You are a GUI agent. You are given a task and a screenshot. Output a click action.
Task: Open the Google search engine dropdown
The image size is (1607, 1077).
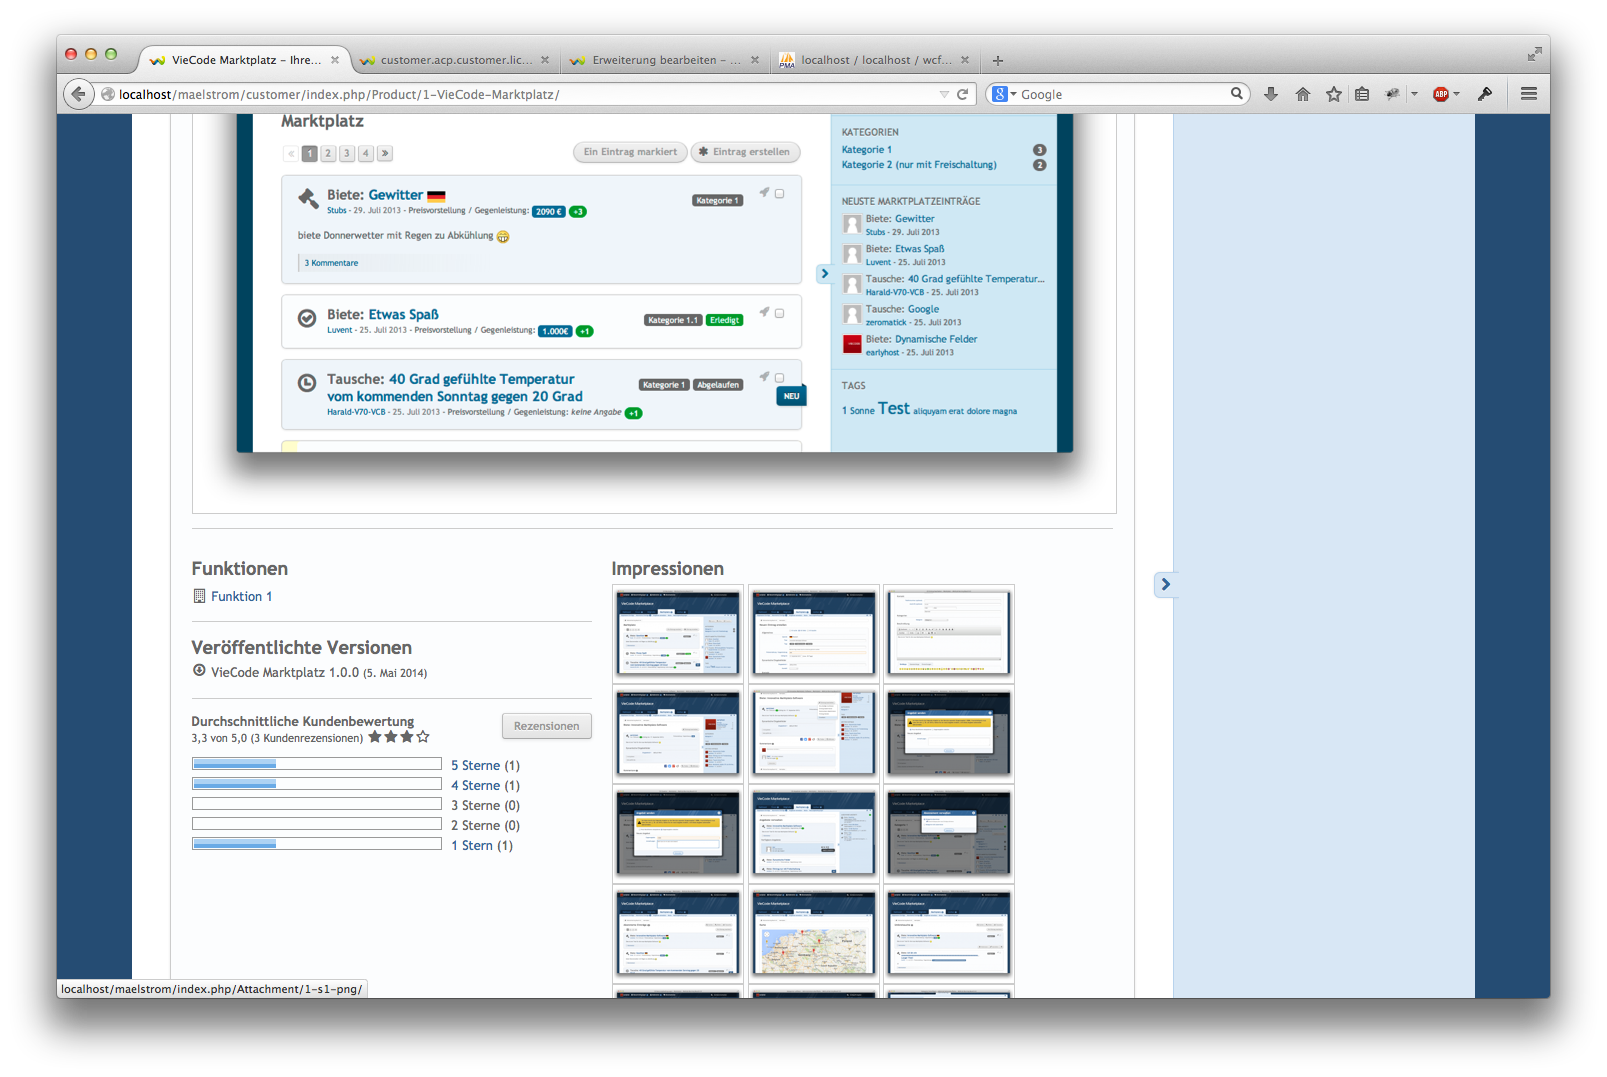pos(1004,94)
